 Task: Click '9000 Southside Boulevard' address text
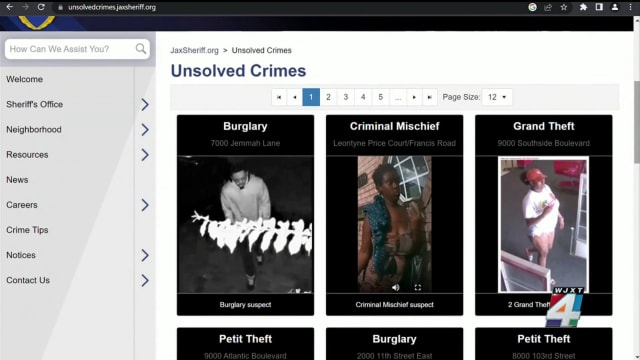point(544,143)
